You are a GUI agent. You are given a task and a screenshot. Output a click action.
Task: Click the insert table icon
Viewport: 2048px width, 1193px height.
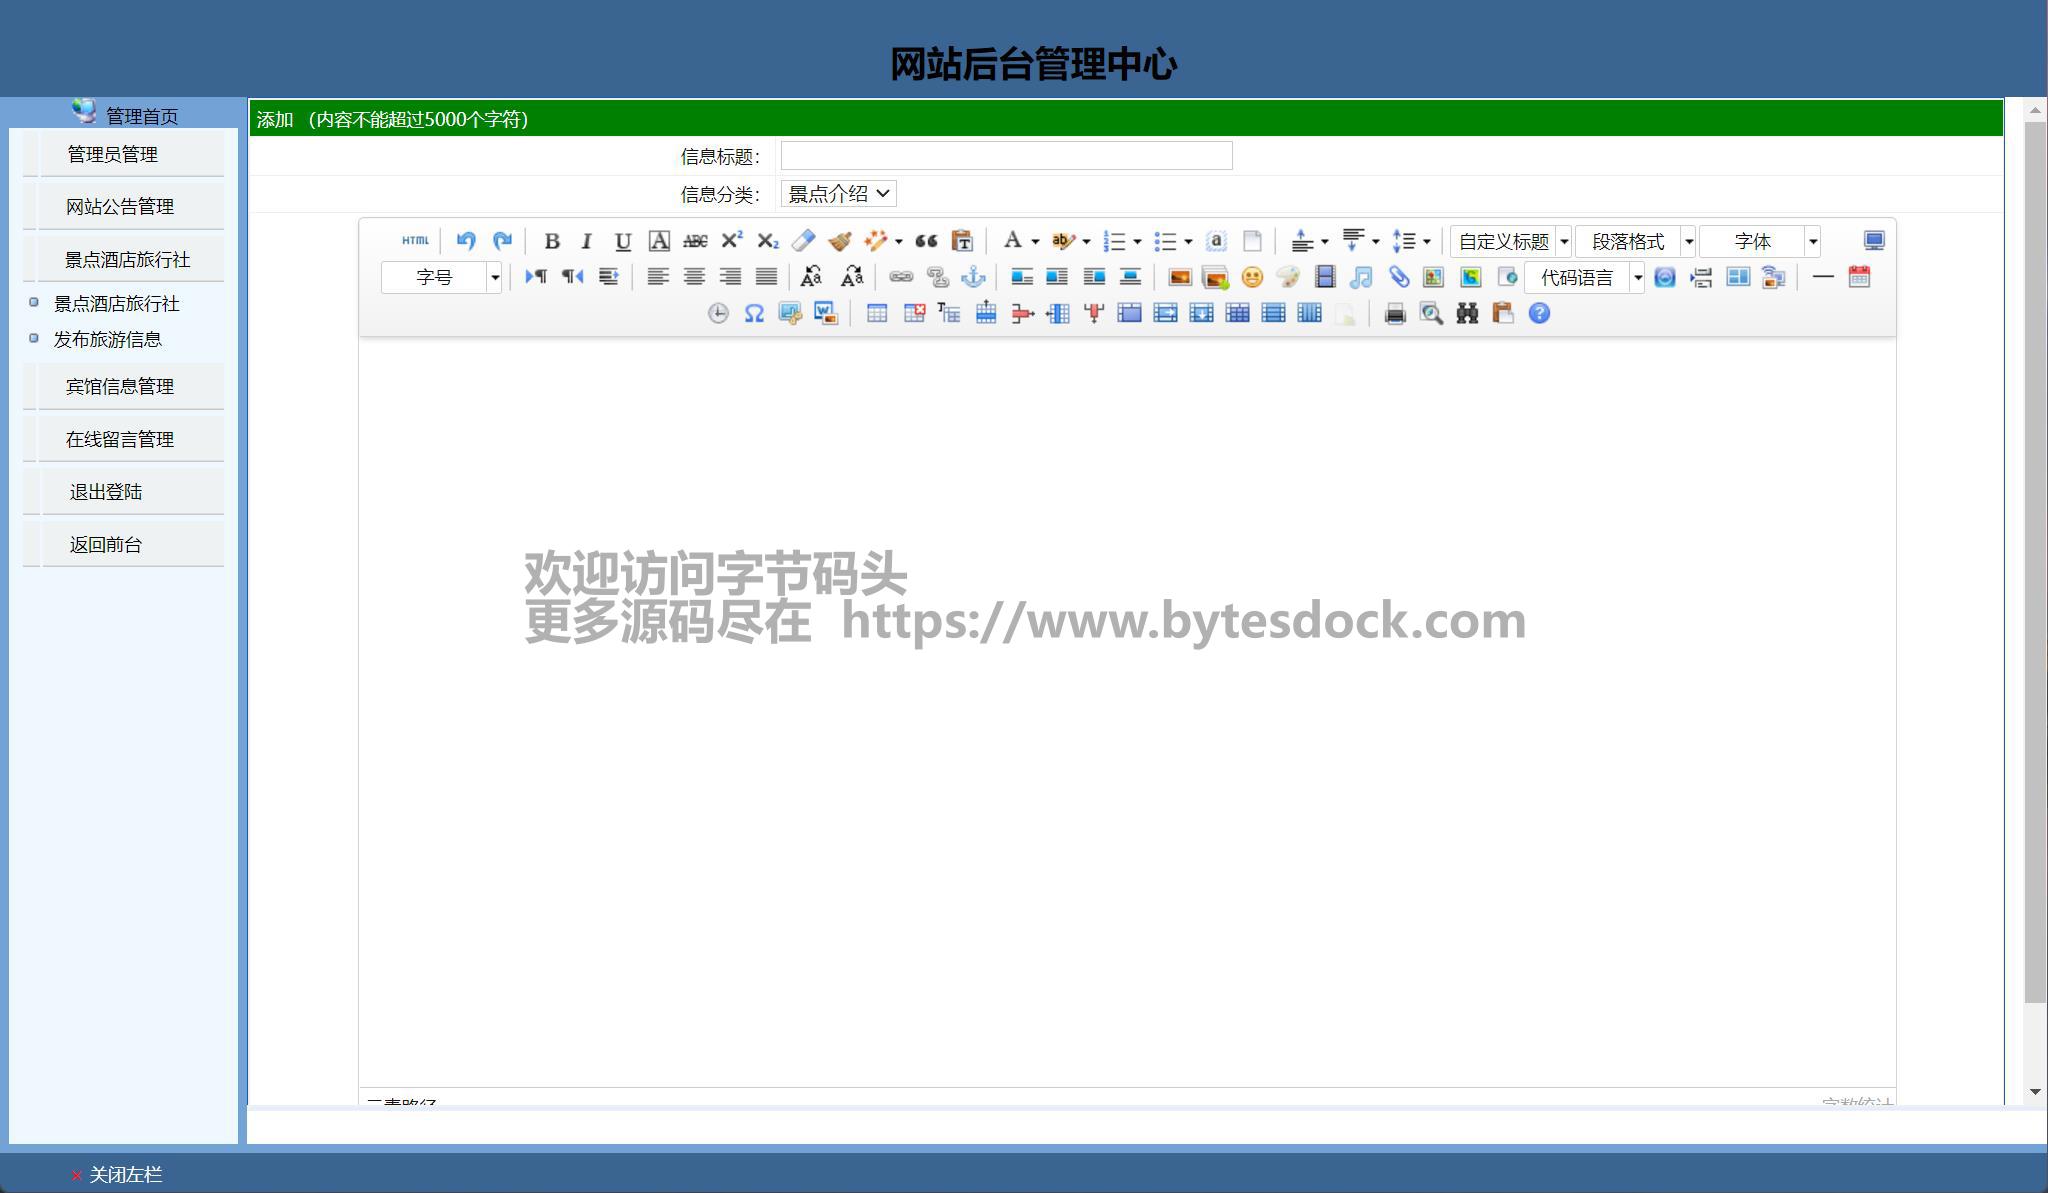[877, 314]
